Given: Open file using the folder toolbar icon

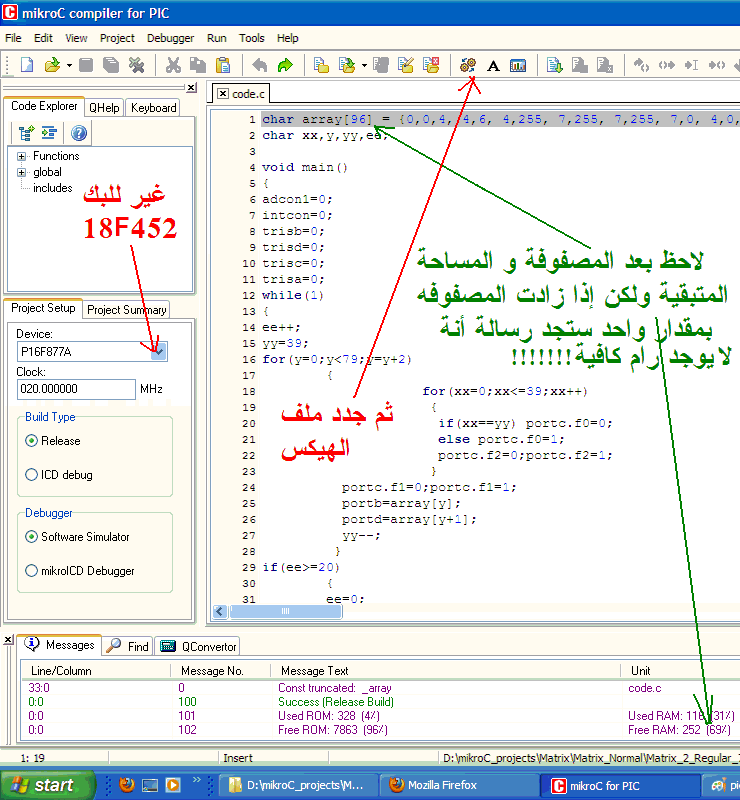Looking at the screenshot, I should pyautogui.click(x=52, y=65).
